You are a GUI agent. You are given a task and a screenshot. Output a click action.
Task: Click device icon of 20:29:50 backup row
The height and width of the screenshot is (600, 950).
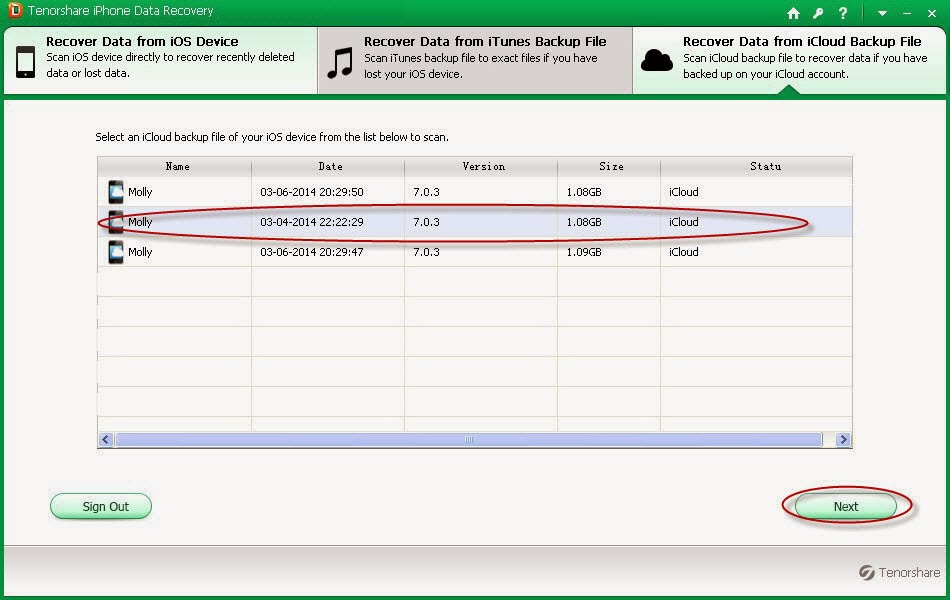coord(116,192)
